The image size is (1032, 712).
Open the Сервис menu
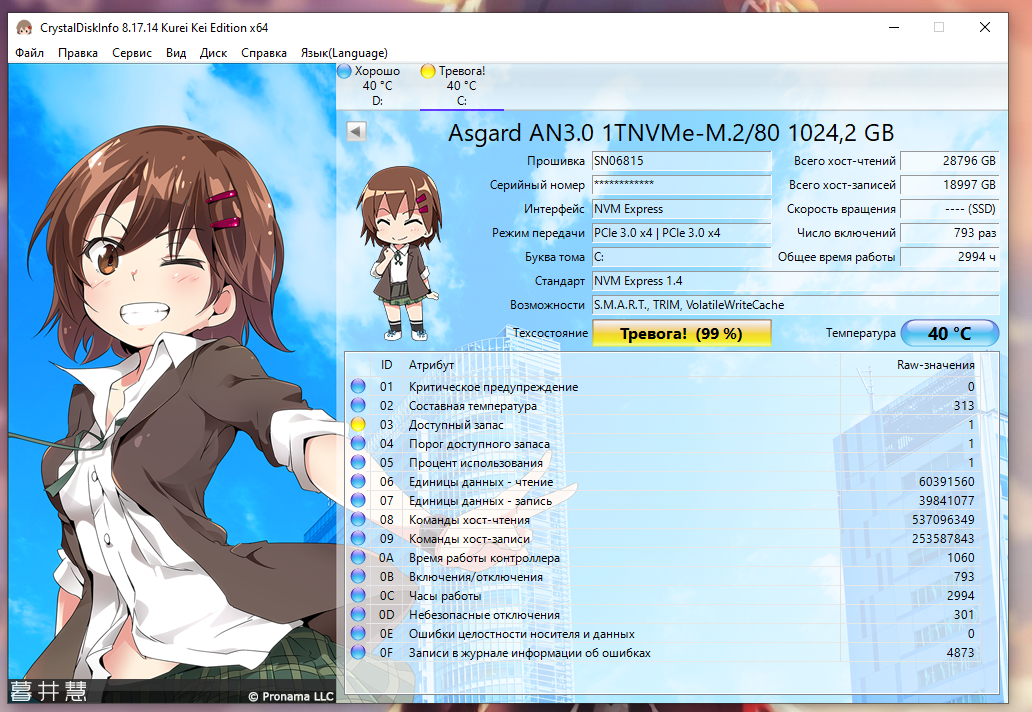point(132,53)
